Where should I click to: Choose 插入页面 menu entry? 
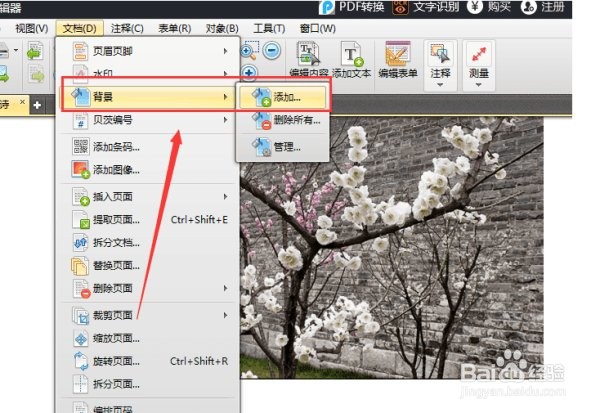pyautogui.click(x=148, y=196)
